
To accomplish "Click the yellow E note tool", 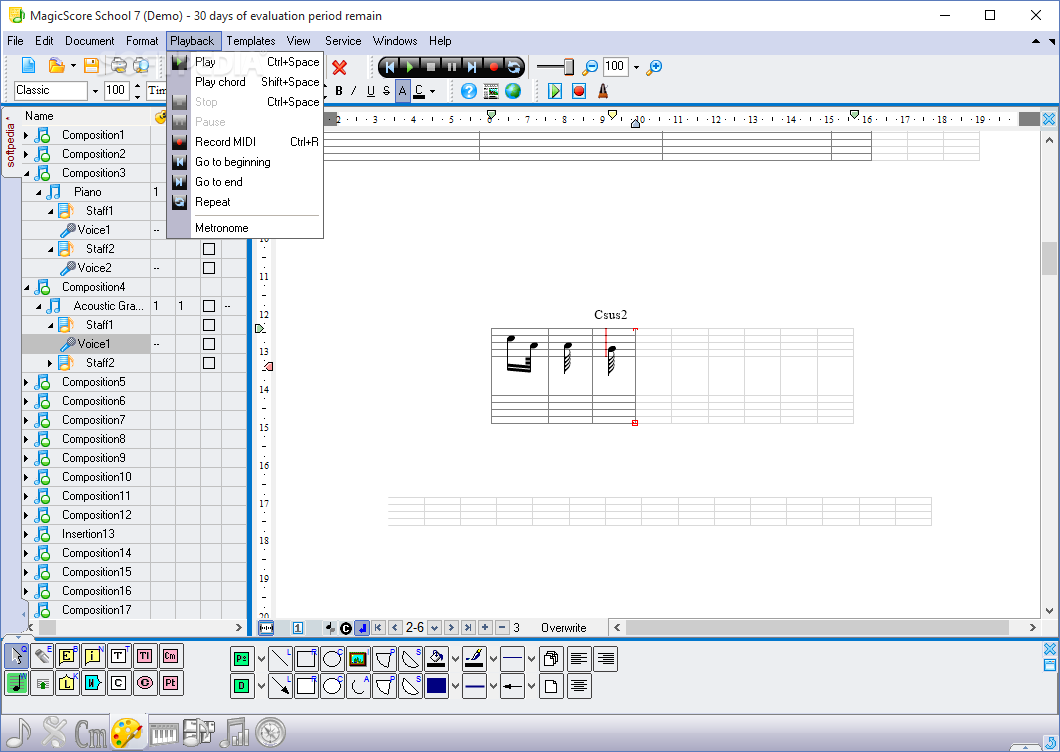I will pos(67,656).
